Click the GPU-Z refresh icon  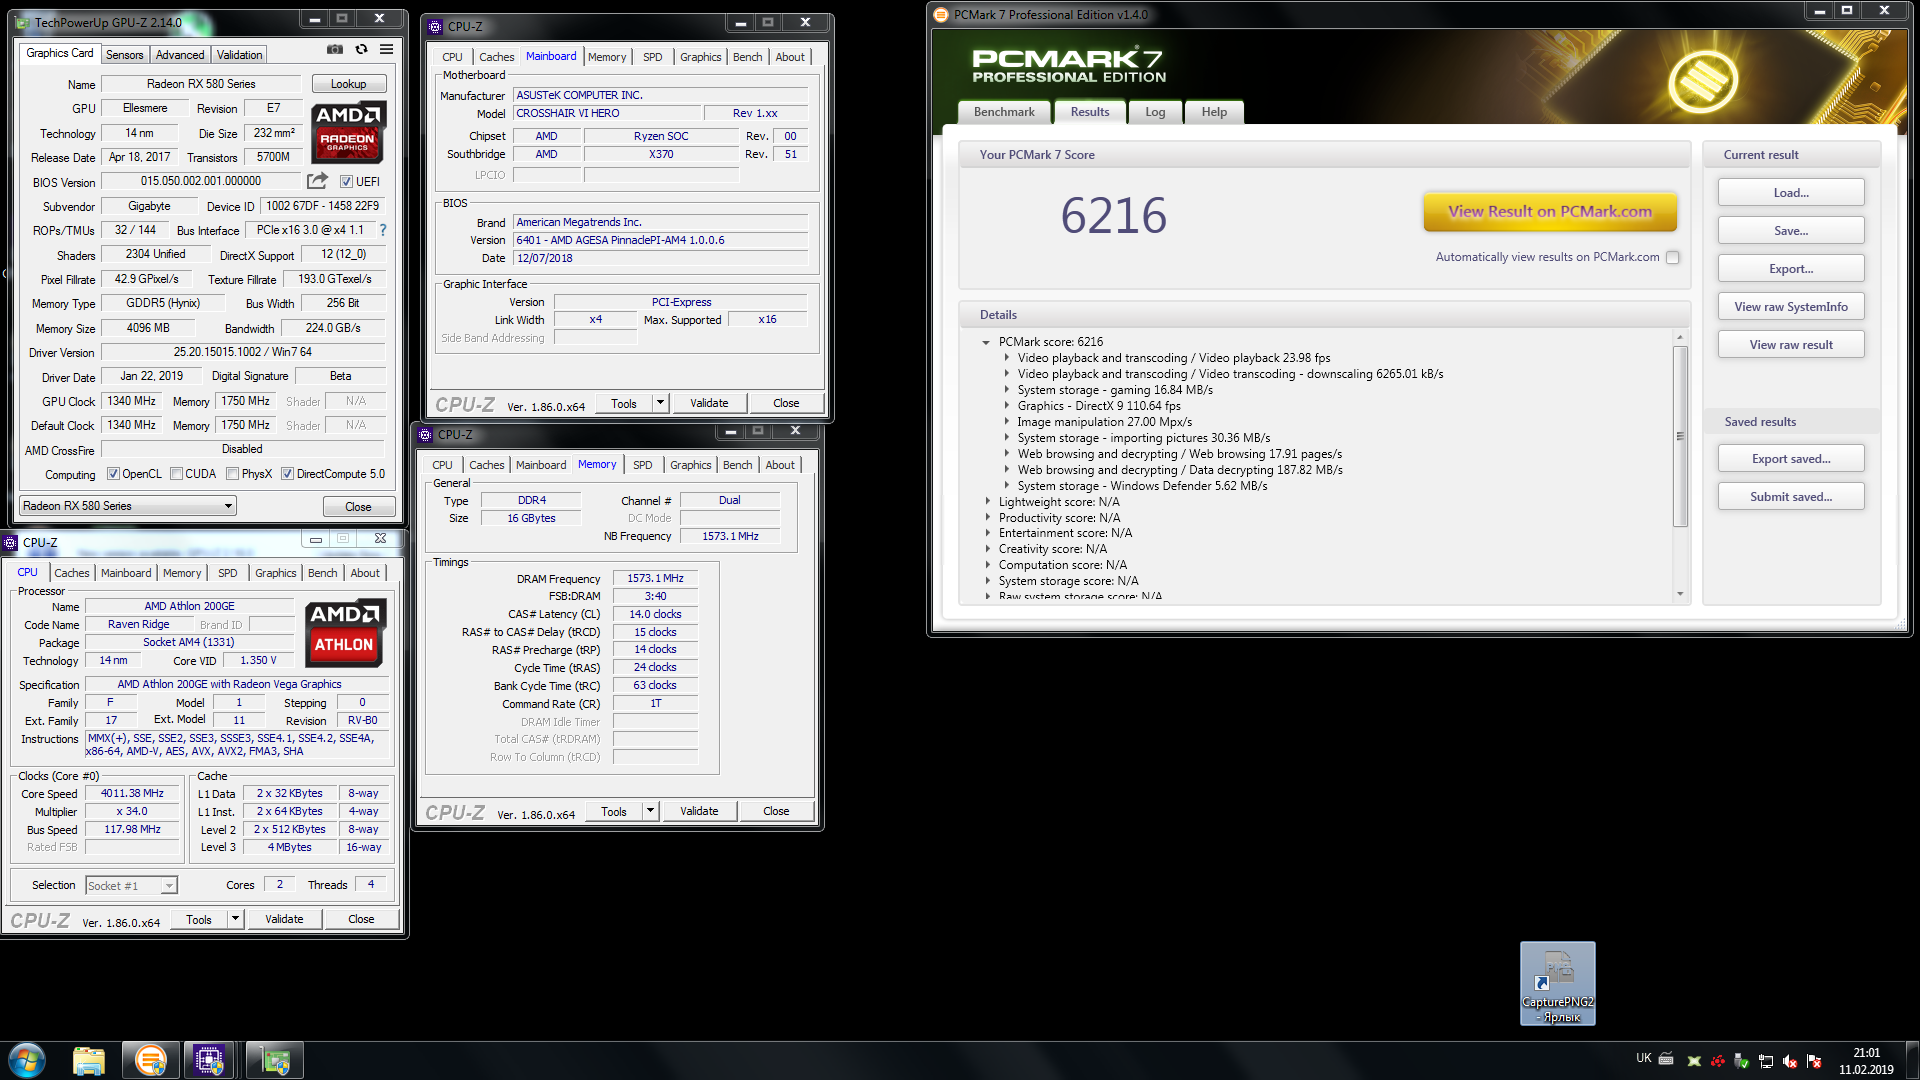pos(361,49)
